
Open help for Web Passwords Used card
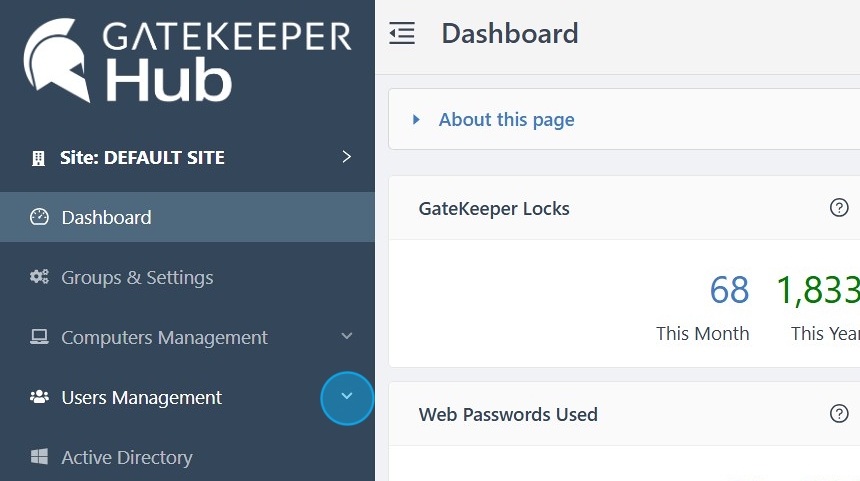pos(839,414)
